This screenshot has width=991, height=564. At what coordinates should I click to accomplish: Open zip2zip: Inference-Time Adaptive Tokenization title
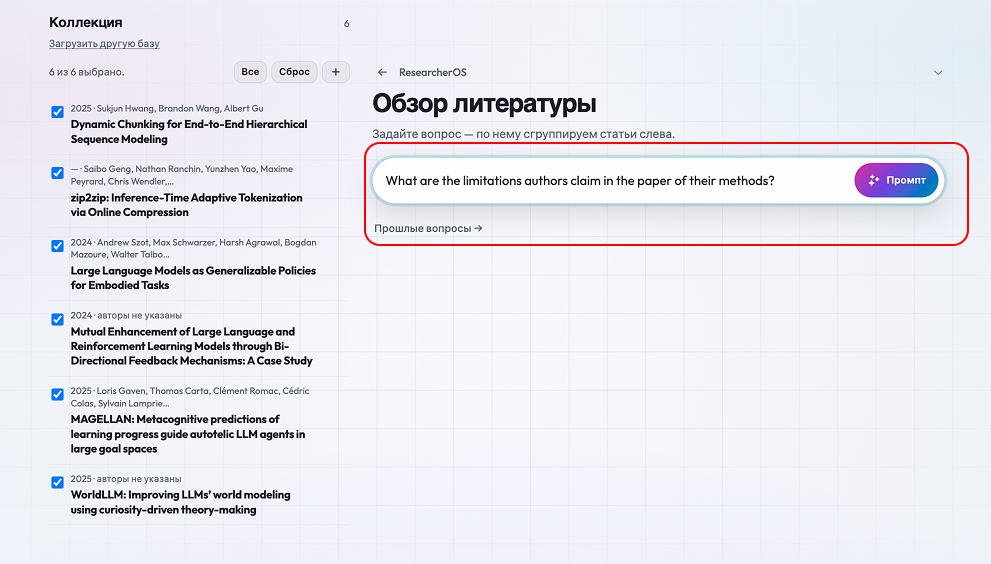click(x=186, y=205)
